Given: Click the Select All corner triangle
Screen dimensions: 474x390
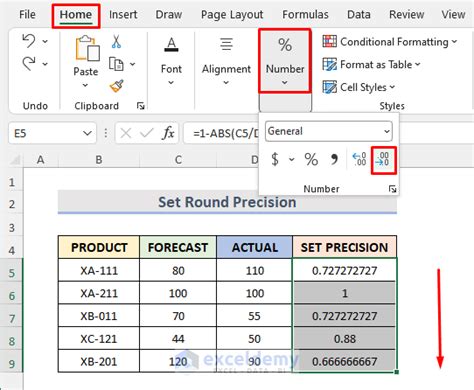Looking at the screenshot, I should click(15, 160).
